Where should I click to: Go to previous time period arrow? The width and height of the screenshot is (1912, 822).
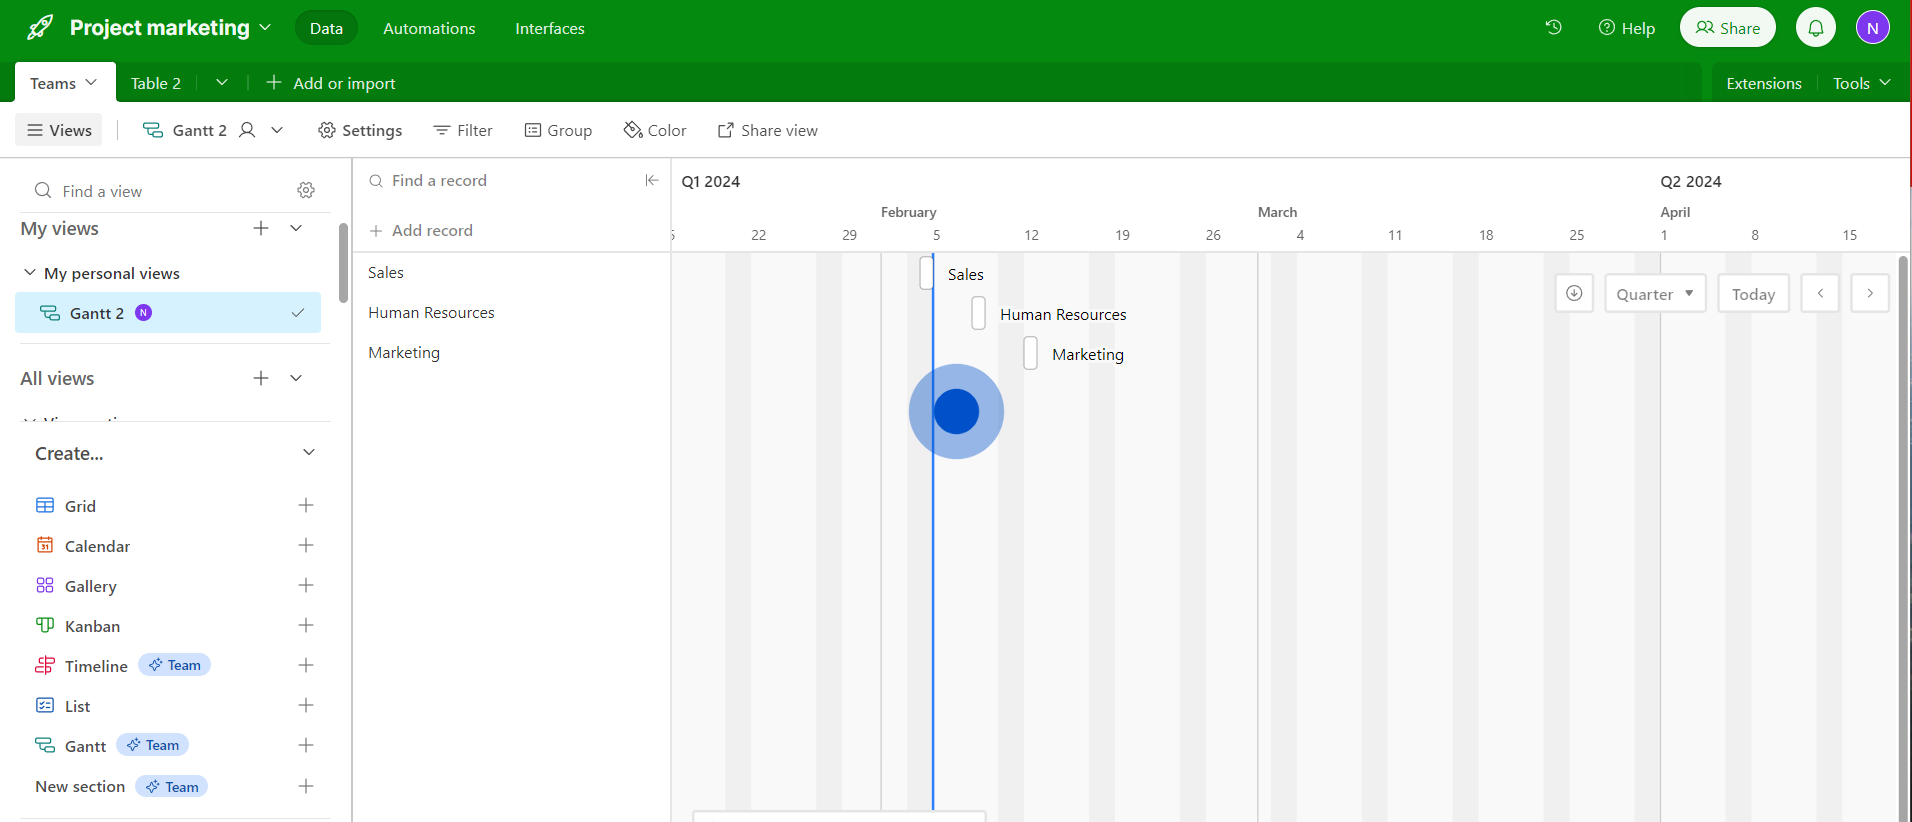tap(1819, 294)
